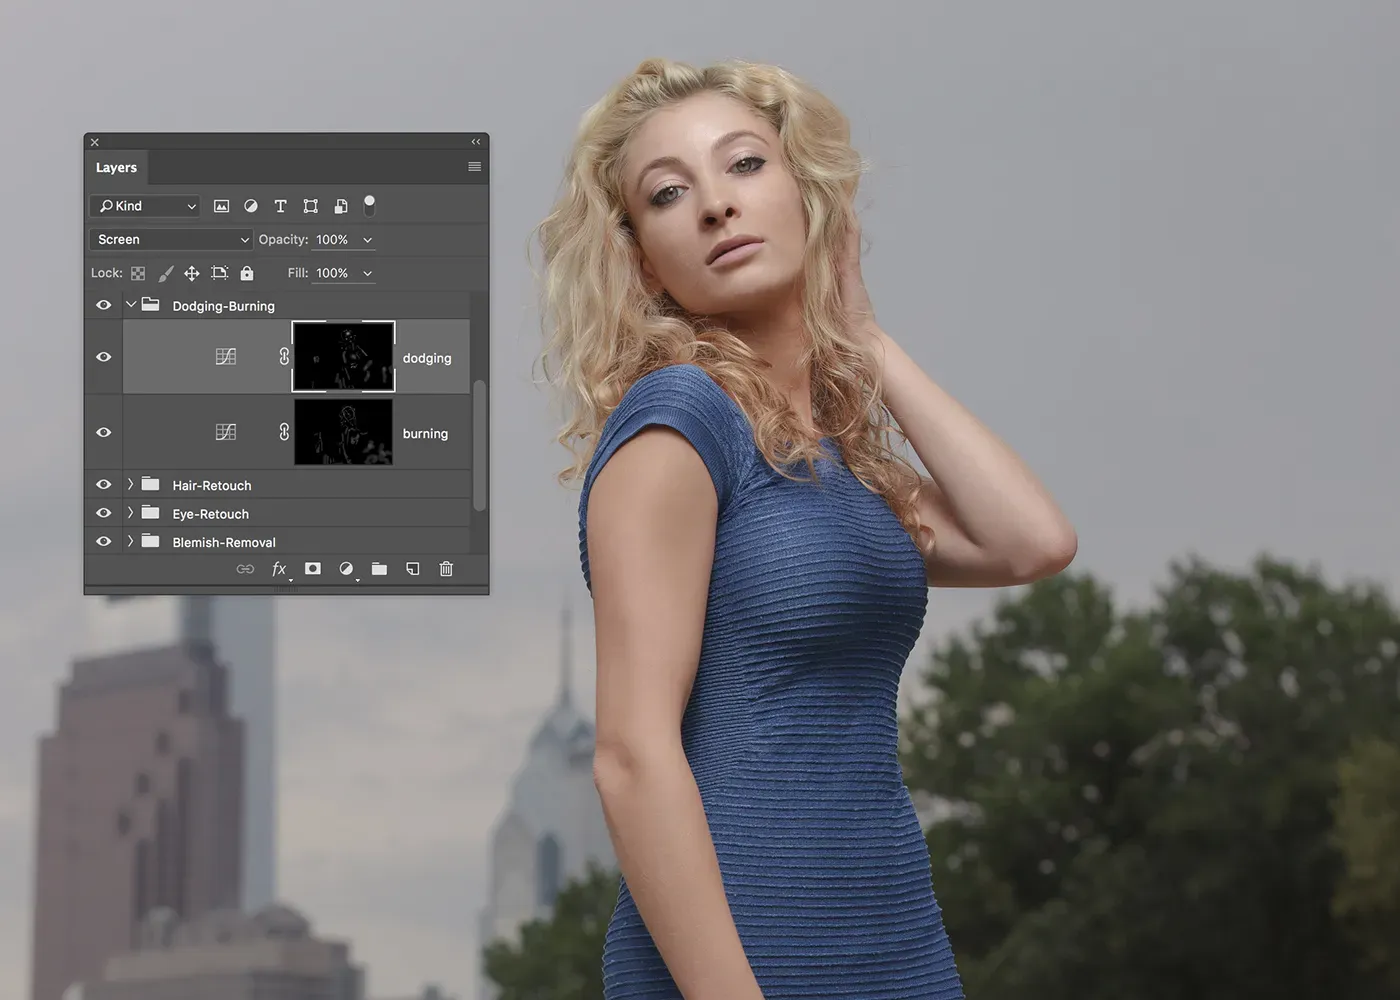The image size is (1400, 1000).
Task: Select the burning layer mask thumbnail
Action: (x=343, y=433)
